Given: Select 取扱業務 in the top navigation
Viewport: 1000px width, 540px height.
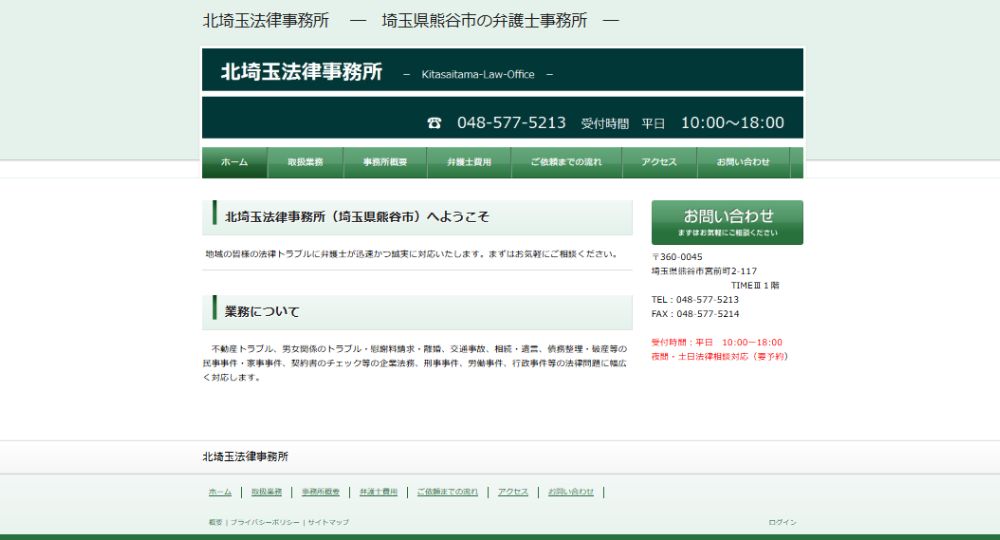Looking at the screenshot, I should (305, 162).
